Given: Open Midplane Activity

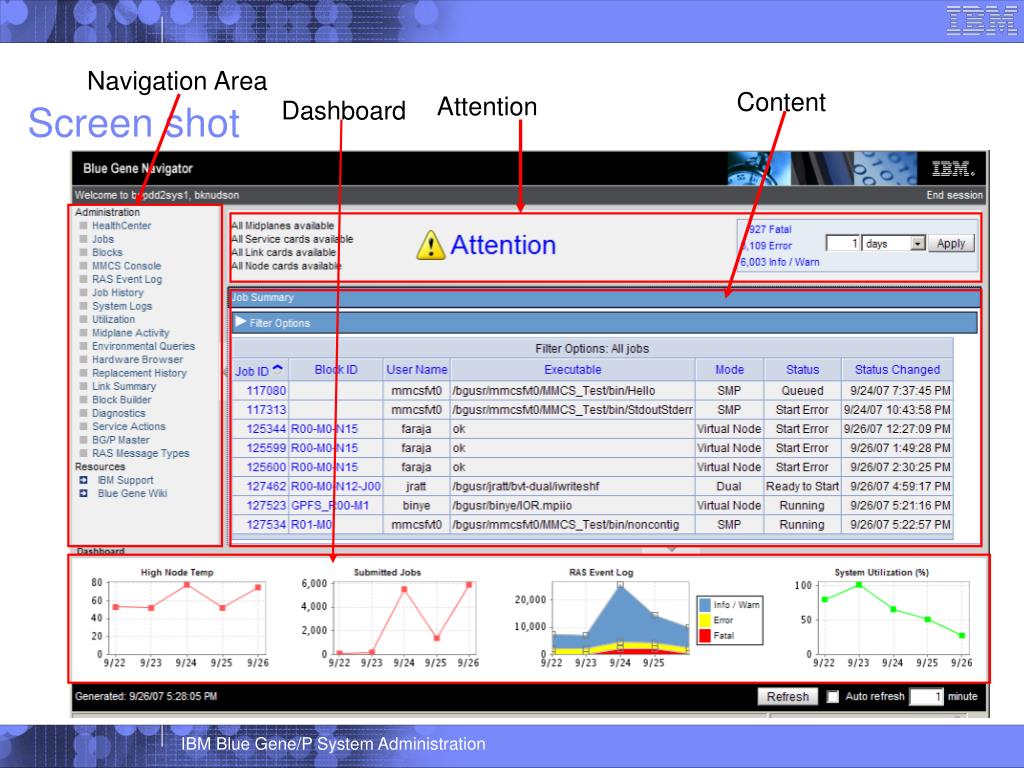Looking at the screenshot, I should 130,332.
